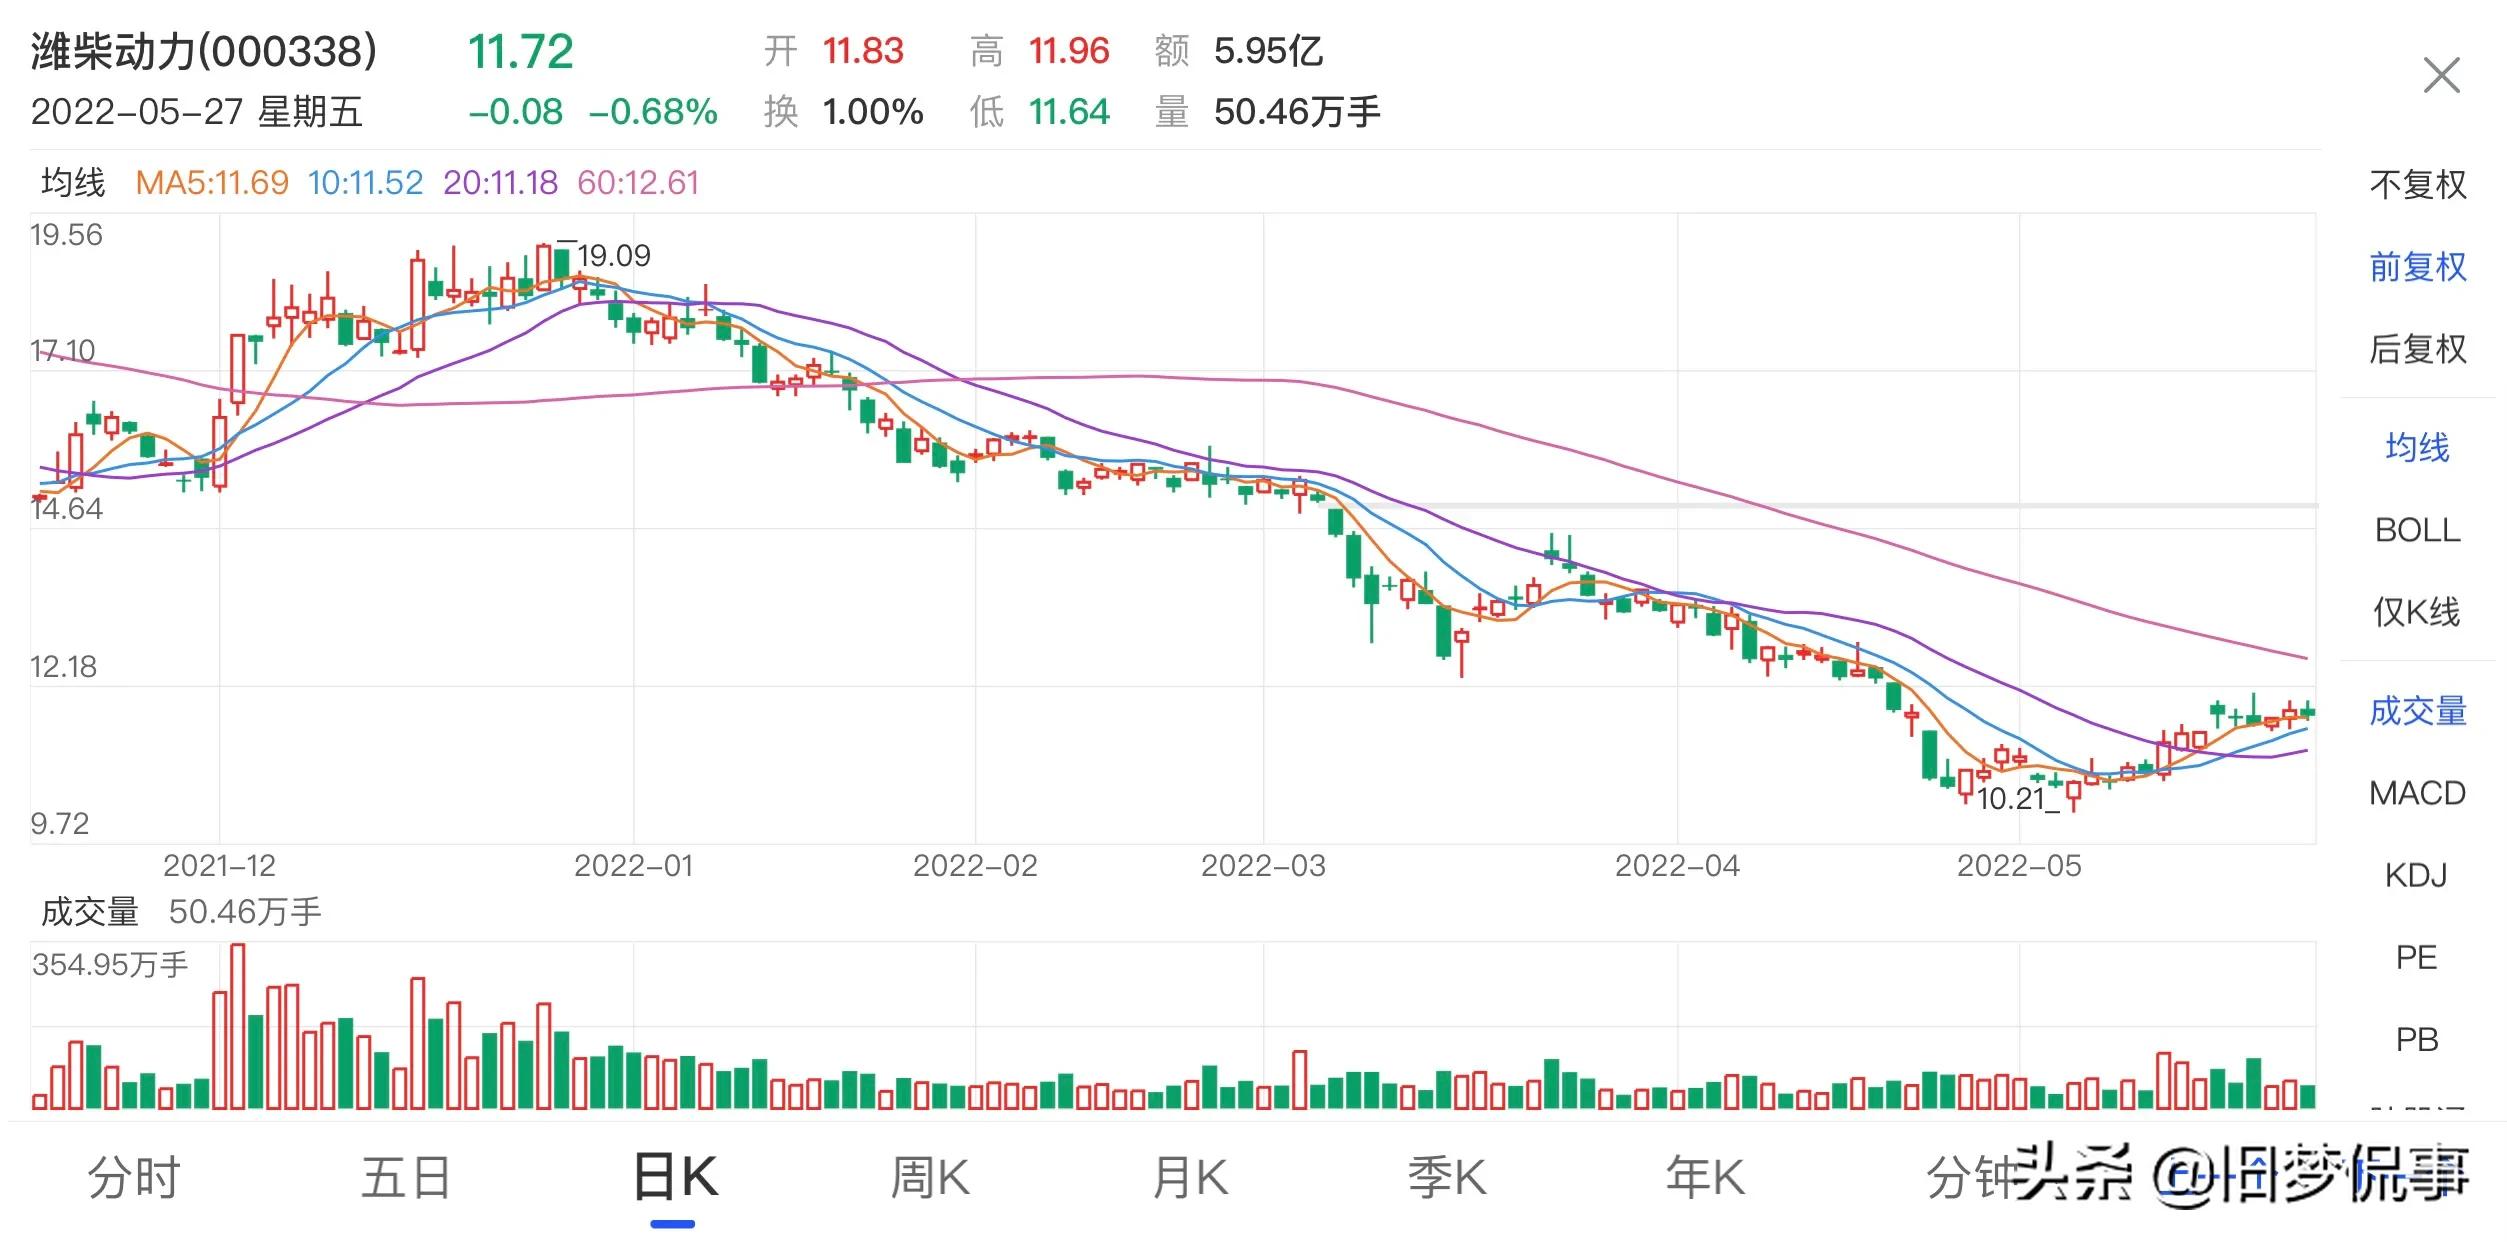
Task: Open the 五日 five-day tab
Action: (x=405, y=1177)
